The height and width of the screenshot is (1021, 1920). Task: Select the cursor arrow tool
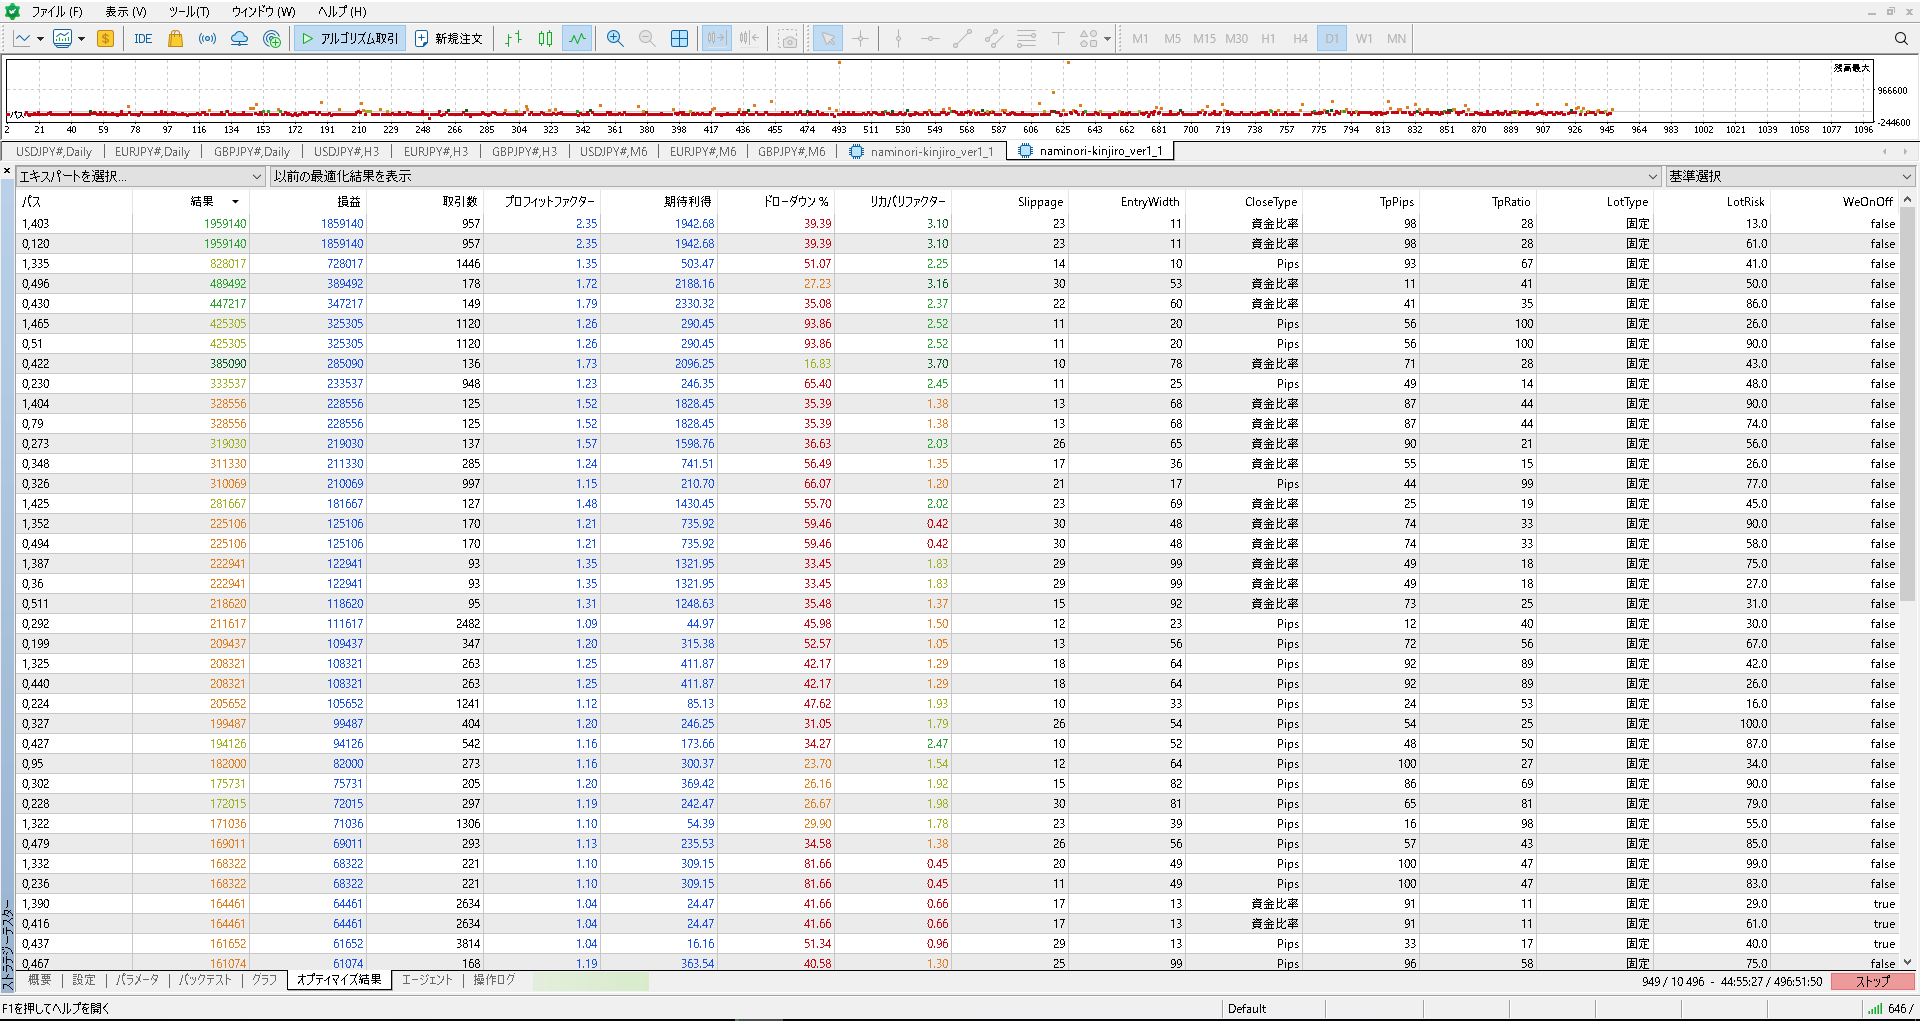coord(827,39)
